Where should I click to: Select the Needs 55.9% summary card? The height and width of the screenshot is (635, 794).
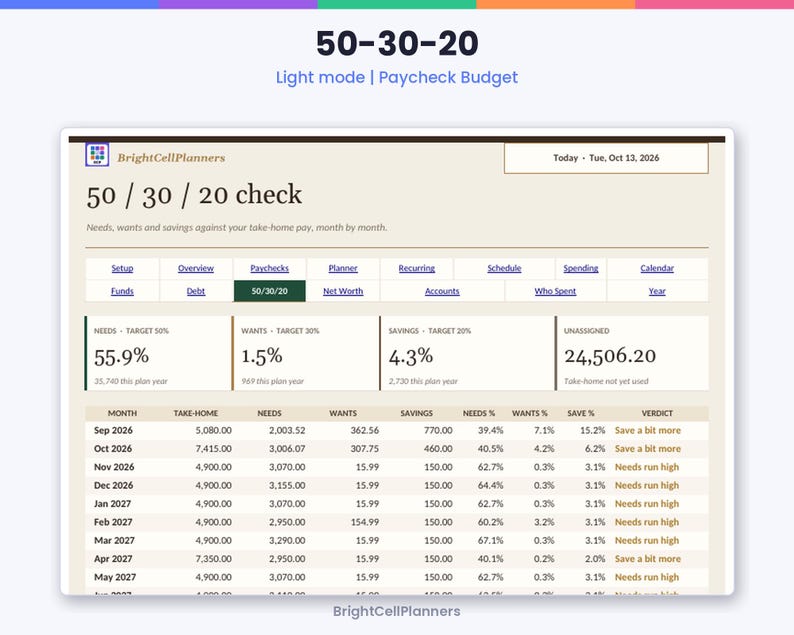coord(158,353)
